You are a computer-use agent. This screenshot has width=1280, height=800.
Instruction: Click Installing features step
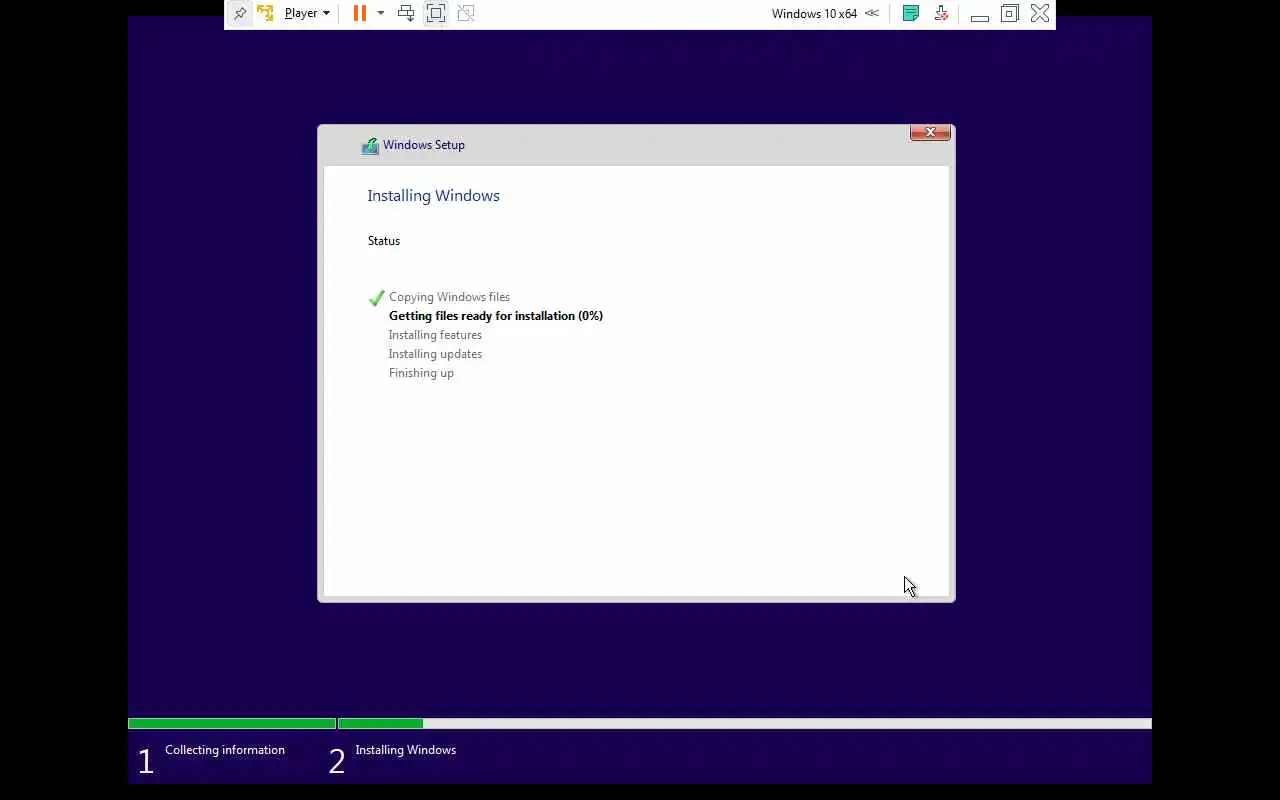tap(435, 335)
